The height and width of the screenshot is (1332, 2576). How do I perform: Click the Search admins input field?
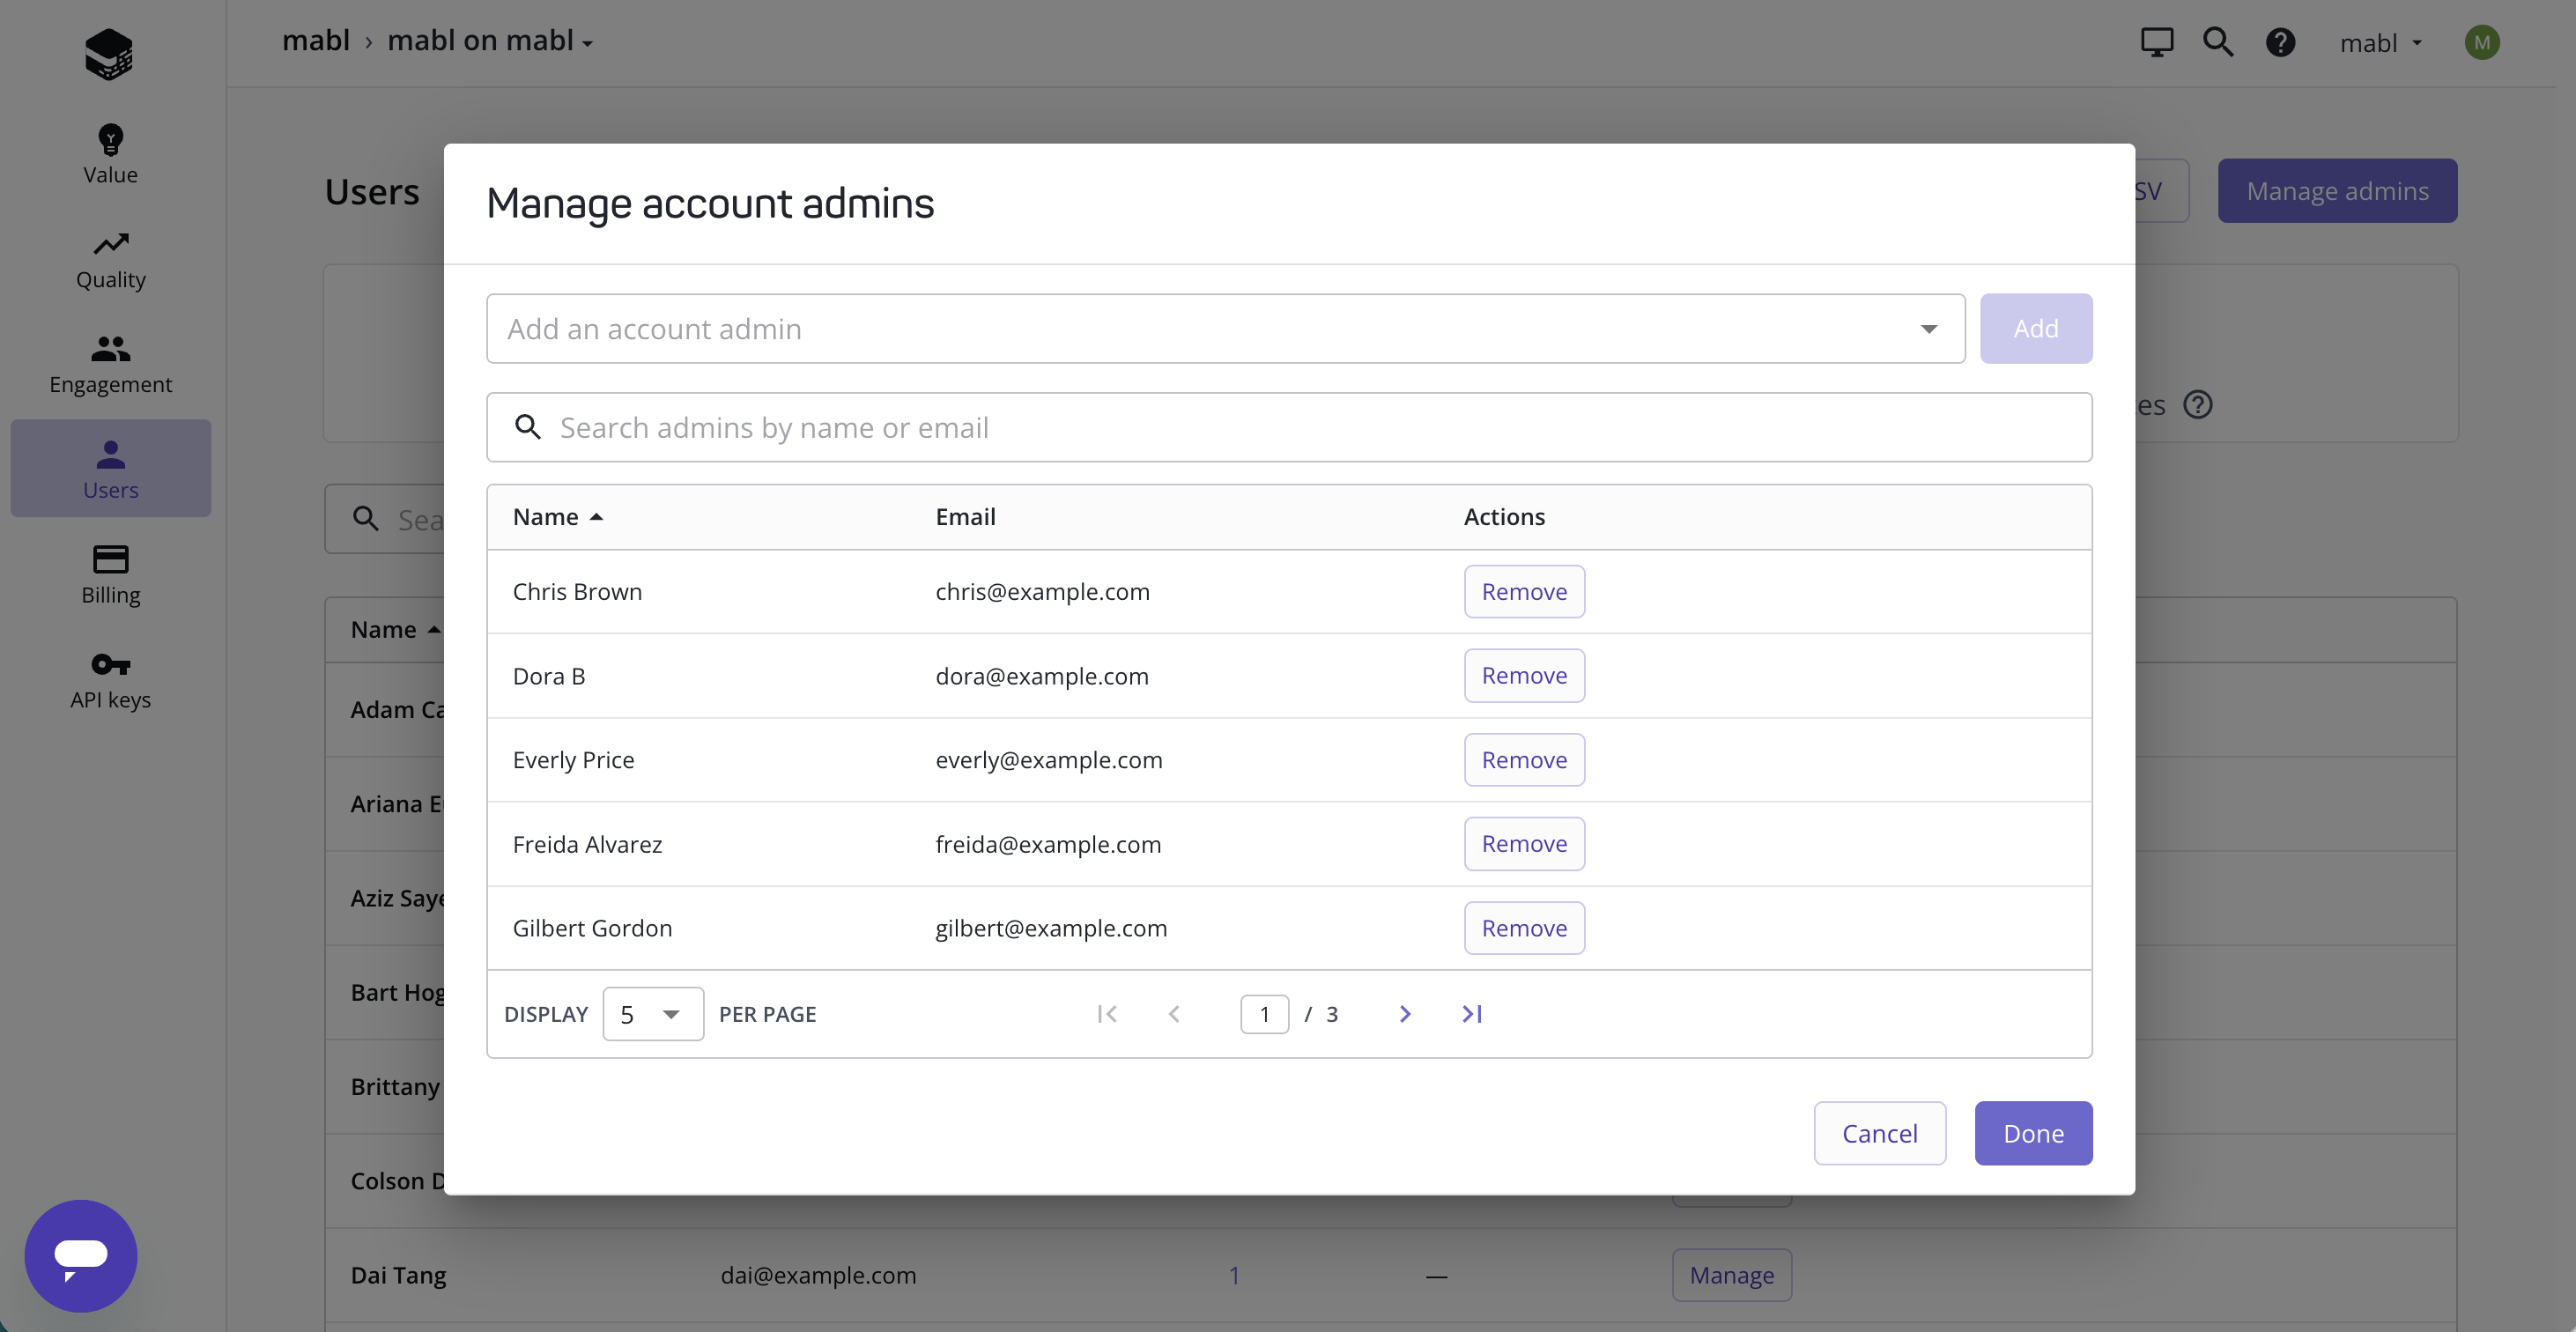pyautogui.click(x=1289, y=427)
